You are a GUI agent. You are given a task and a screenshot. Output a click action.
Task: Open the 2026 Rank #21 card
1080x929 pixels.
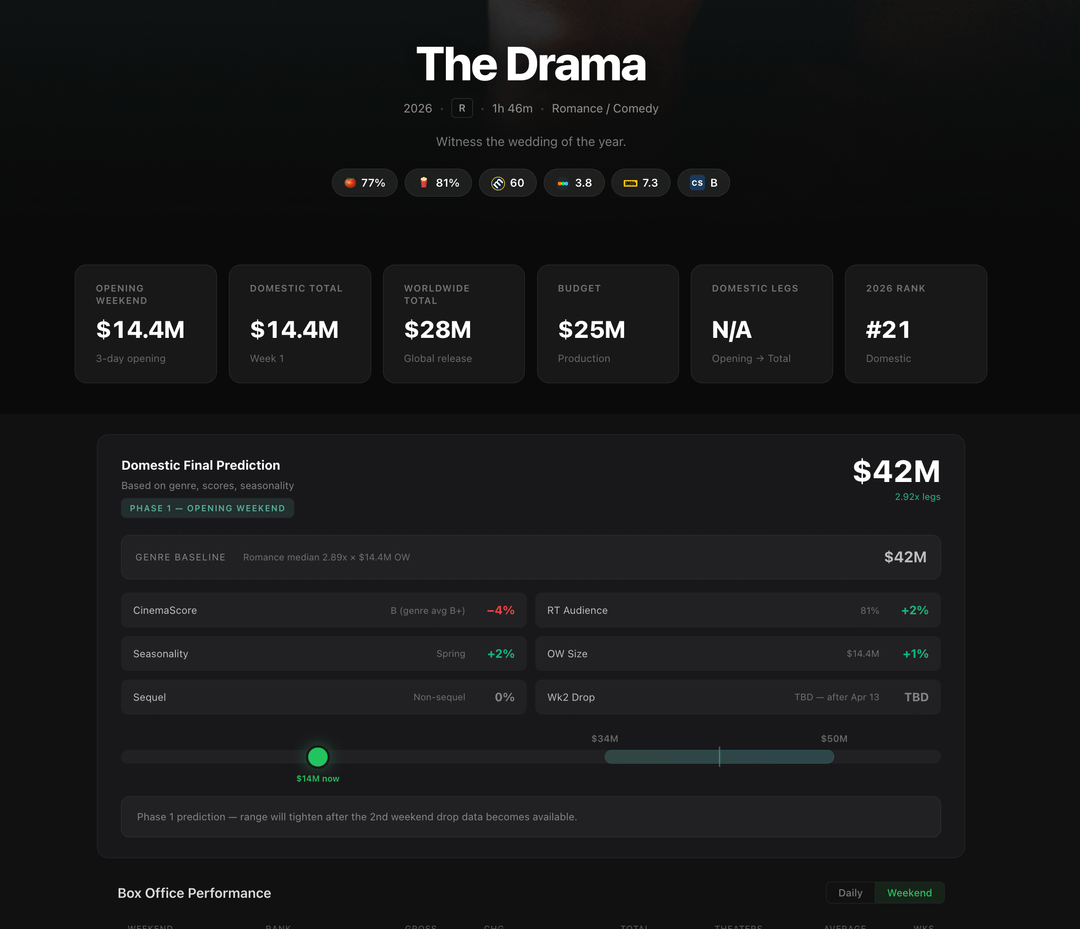[x=916, y=323]
